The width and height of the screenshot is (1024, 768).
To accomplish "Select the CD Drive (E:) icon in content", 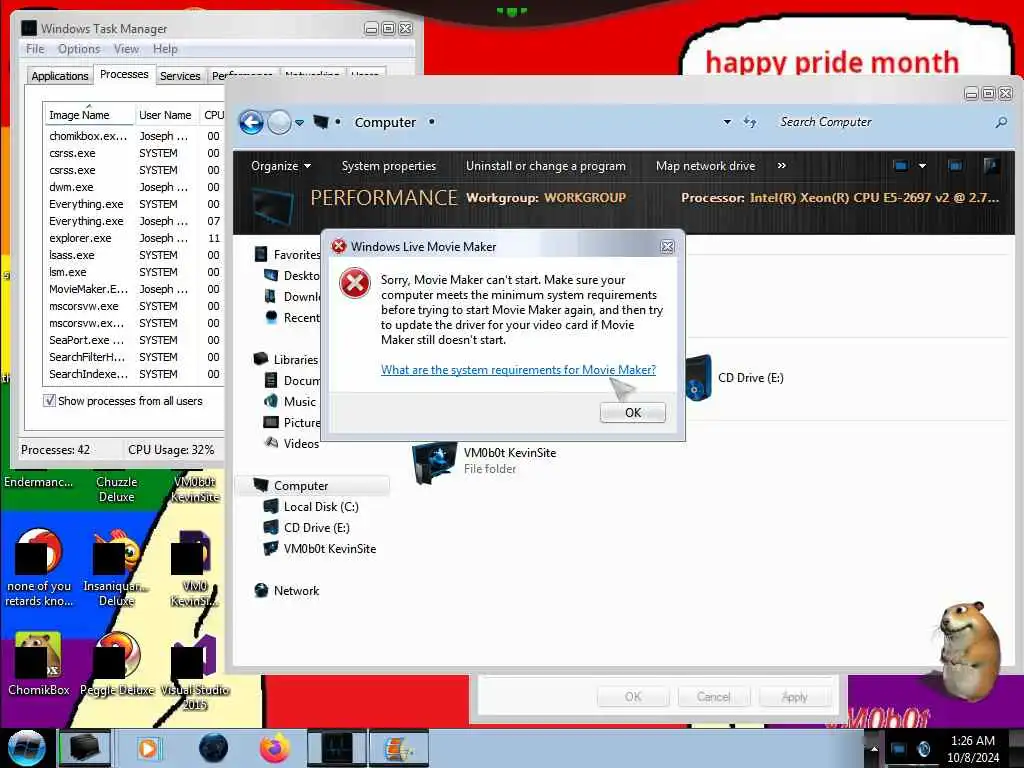I will [699, 377].
